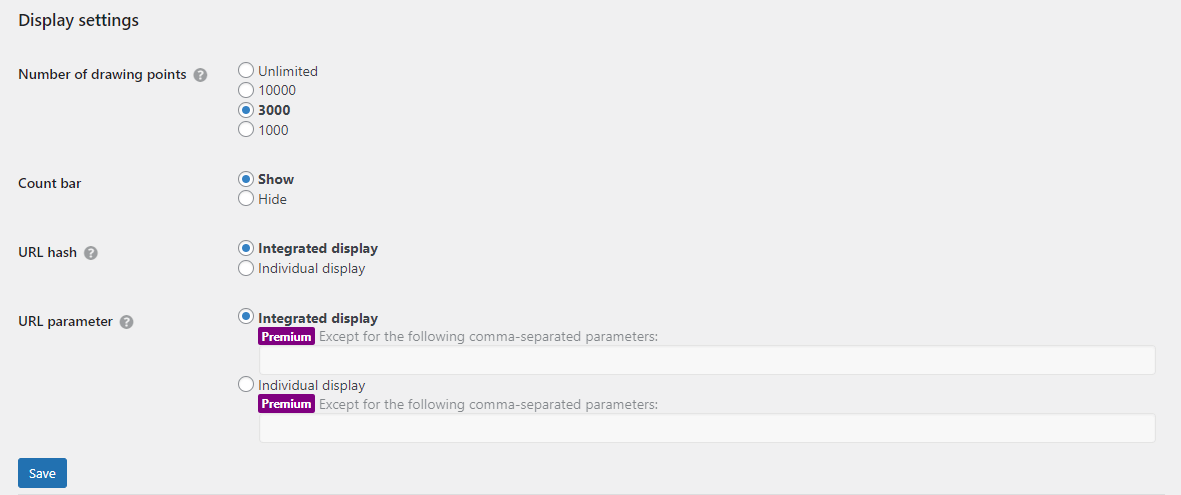Choose 10000 drawing points option
Viewport: 1181px width, 495px height.
[246, 90]
